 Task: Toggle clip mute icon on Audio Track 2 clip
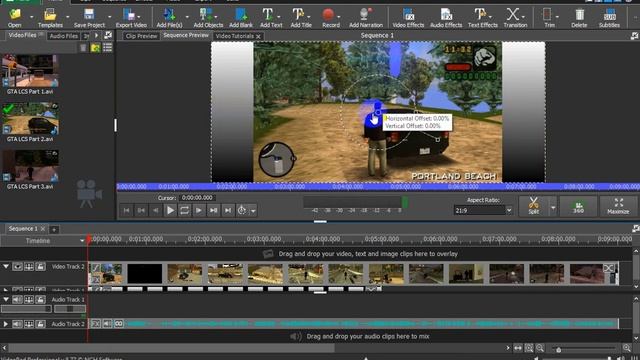point(107,324)
